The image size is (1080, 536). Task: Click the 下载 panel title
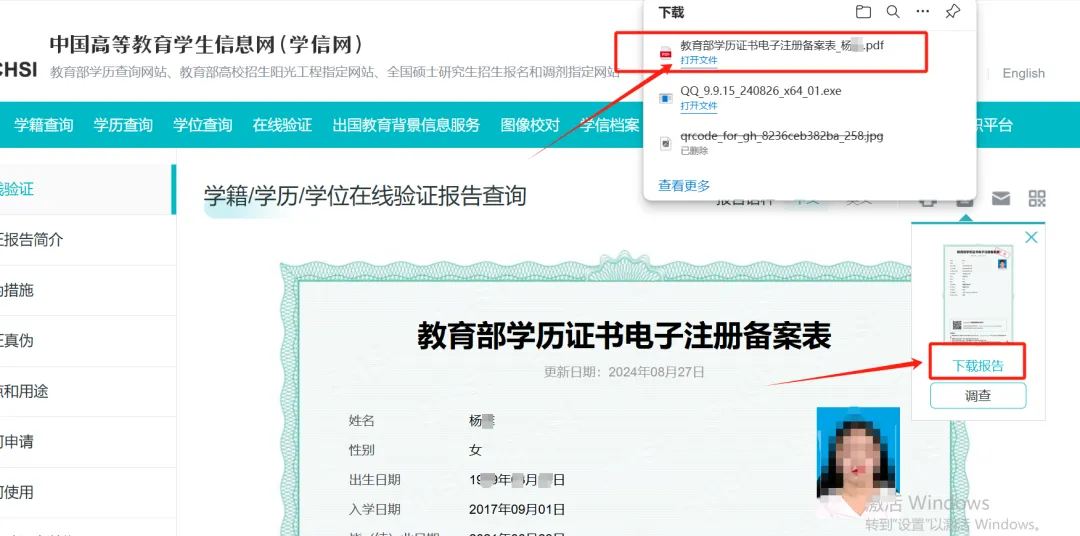pos(672,12)
